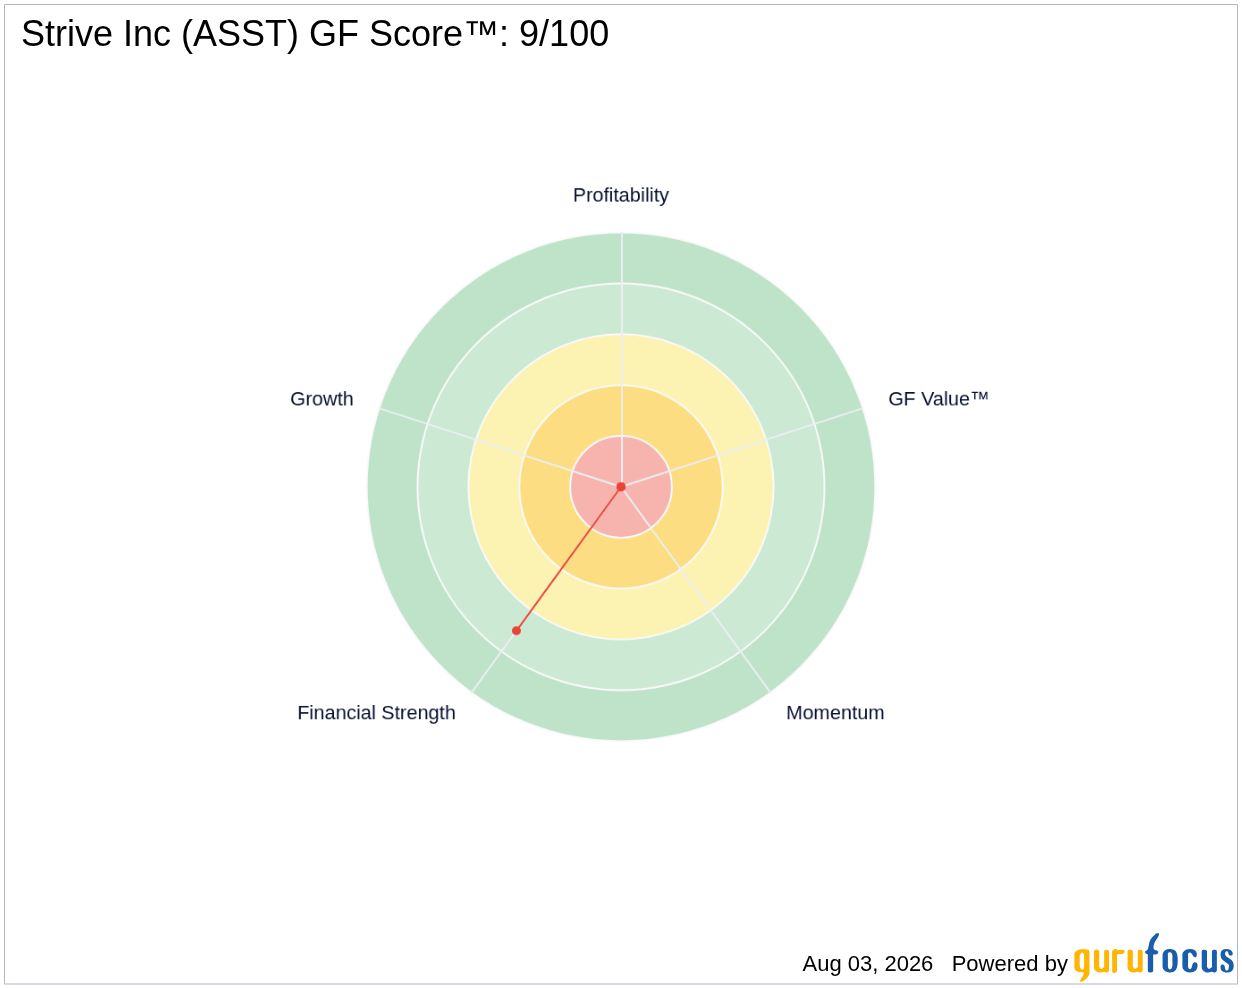This screenshot has width=1242, height=988.
Task: Select the GF Value™ axis label
Action: click(x=938, y=399)
